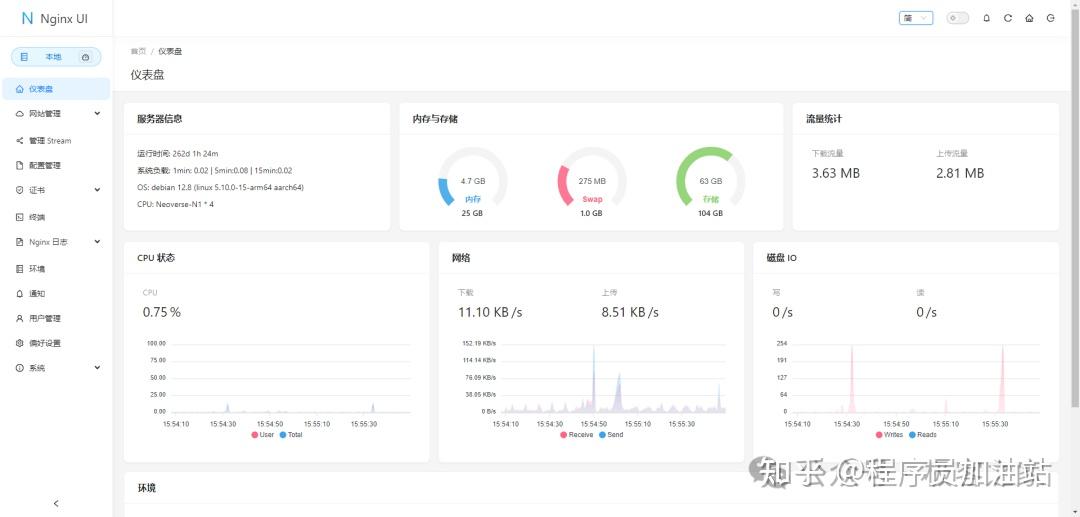Click the file icon for 配置管理
Viewport: 1080px width, 517px height.
[19, 165]
